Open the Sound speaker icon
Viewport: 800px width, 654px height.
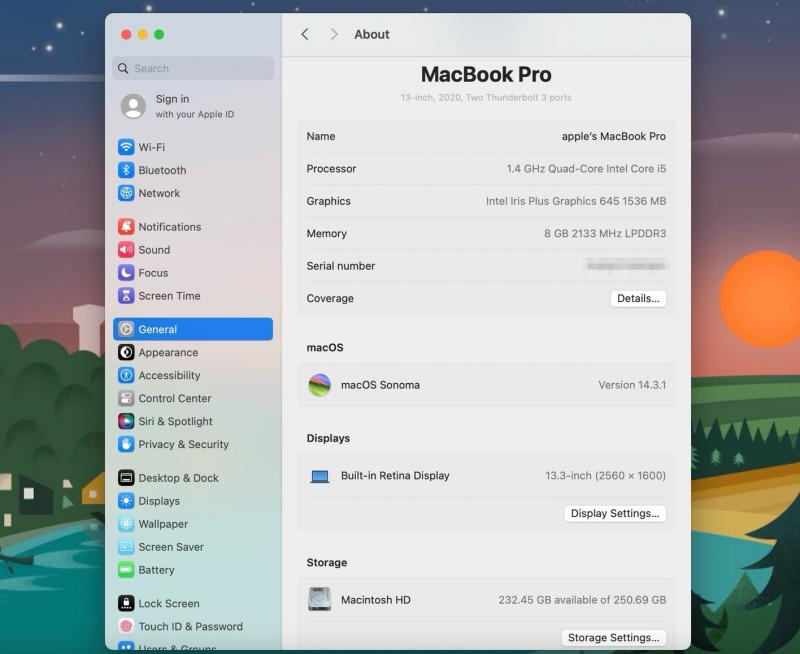coord(126,249)
